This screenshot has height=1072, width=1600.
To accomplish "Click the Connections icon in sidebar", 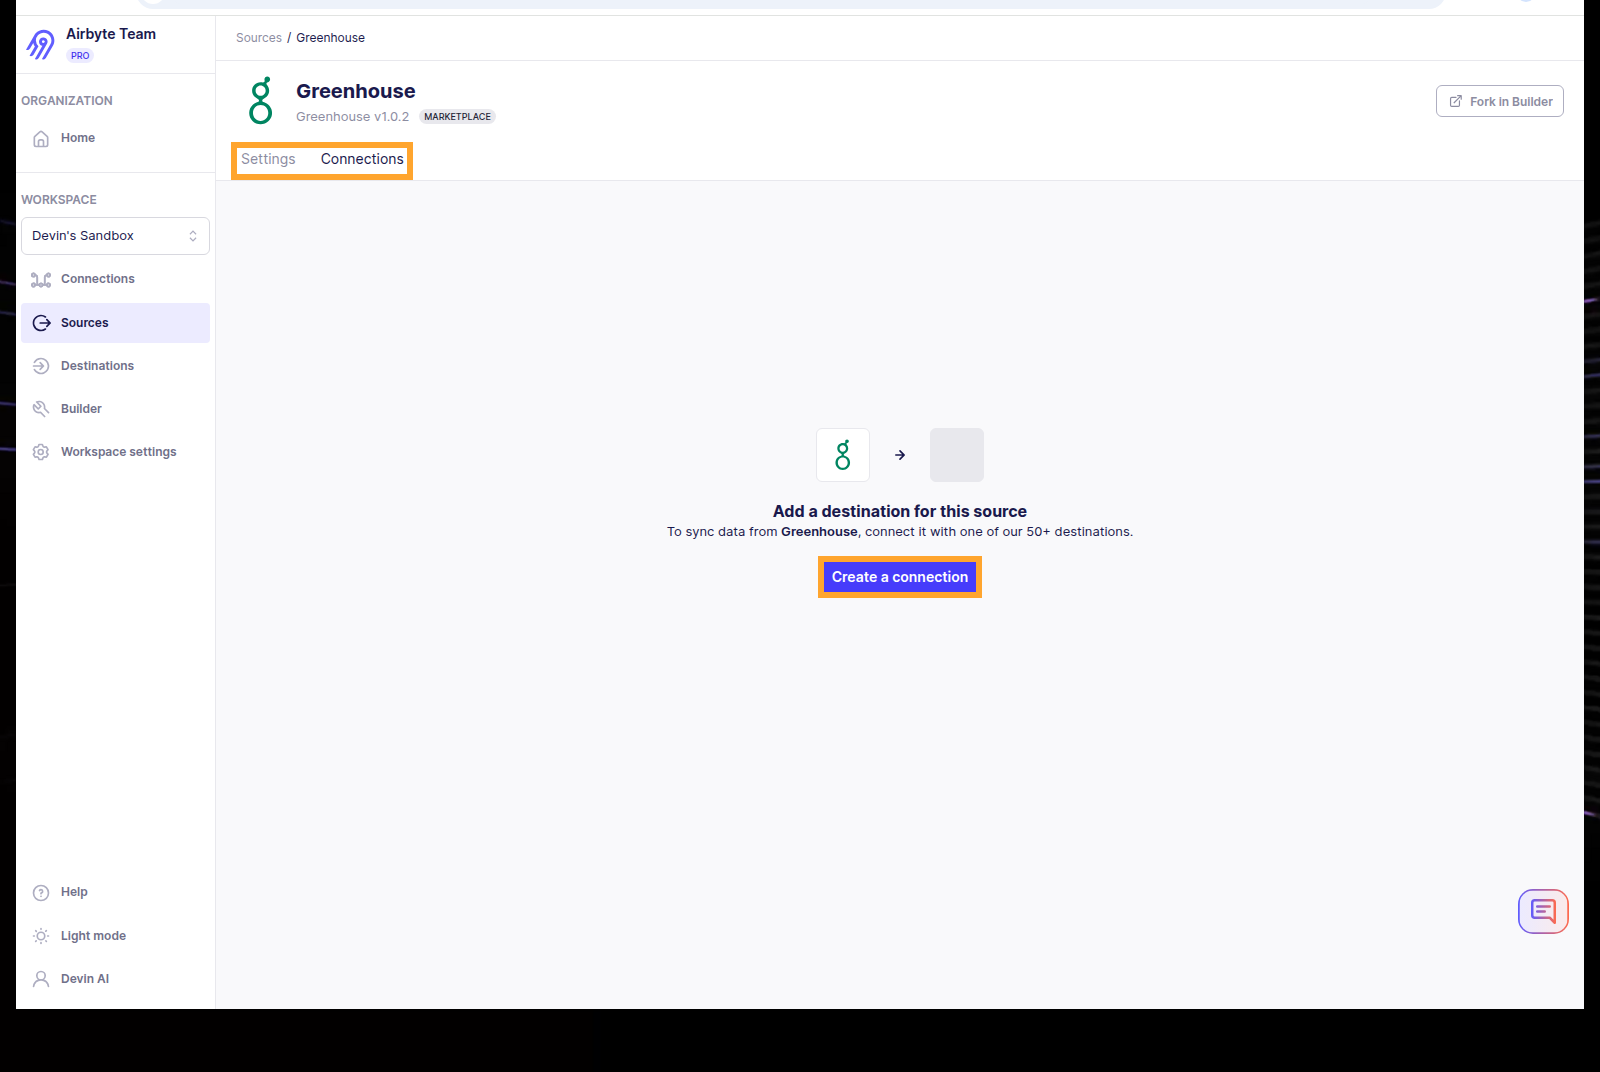I will click(x=41, y=280).
